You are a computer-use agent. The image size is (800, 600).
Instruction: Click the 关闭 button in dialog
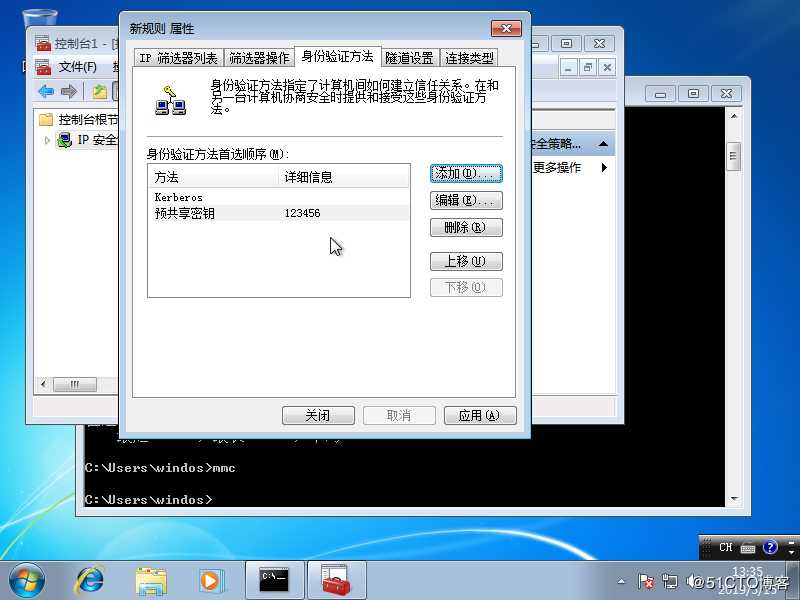tap(318, 415)
